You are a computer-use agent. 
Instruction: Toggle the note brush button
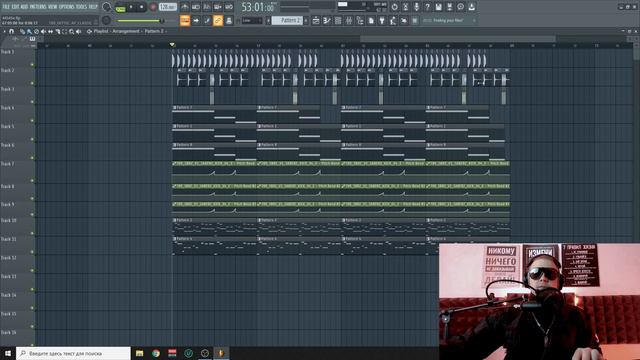coord(207,20)
